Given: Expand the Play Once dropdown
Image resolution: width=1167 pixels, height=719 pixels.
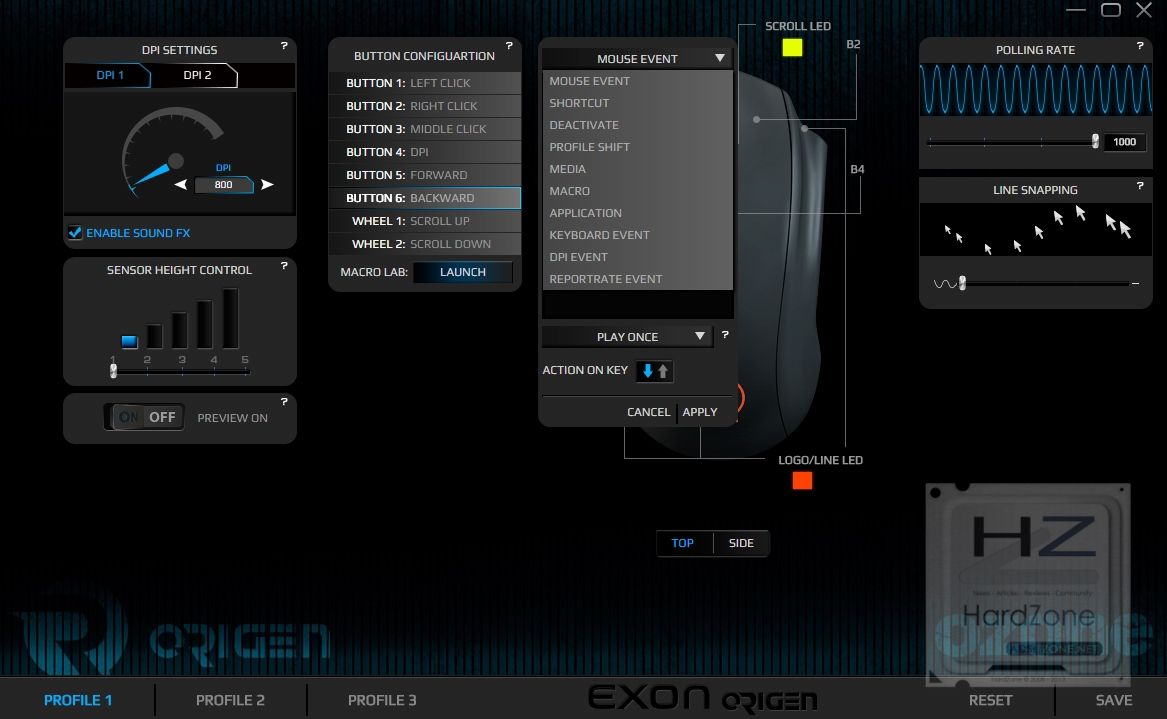Looking at the screenshot, I should click(x=627, y=336).
